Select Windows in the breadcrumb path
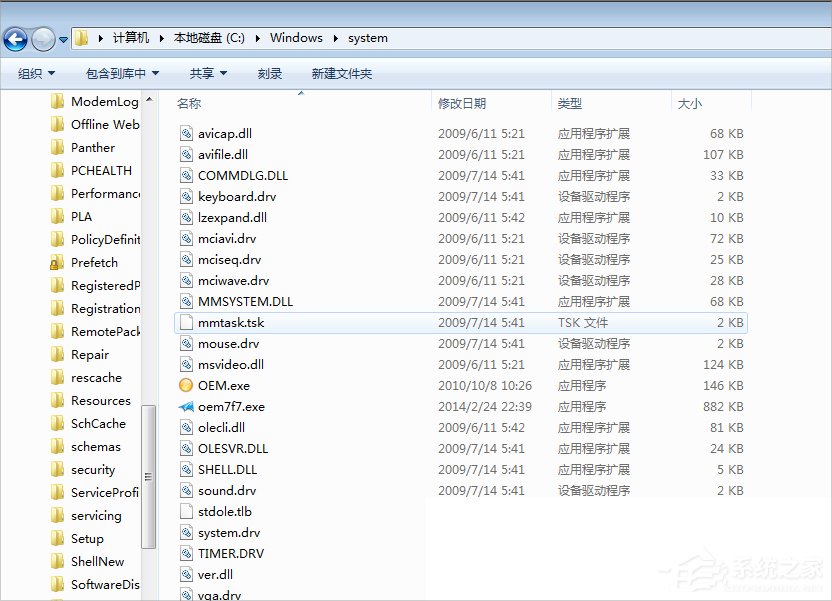832x601 pixels. pyautogui.click(x=296, y=38)
